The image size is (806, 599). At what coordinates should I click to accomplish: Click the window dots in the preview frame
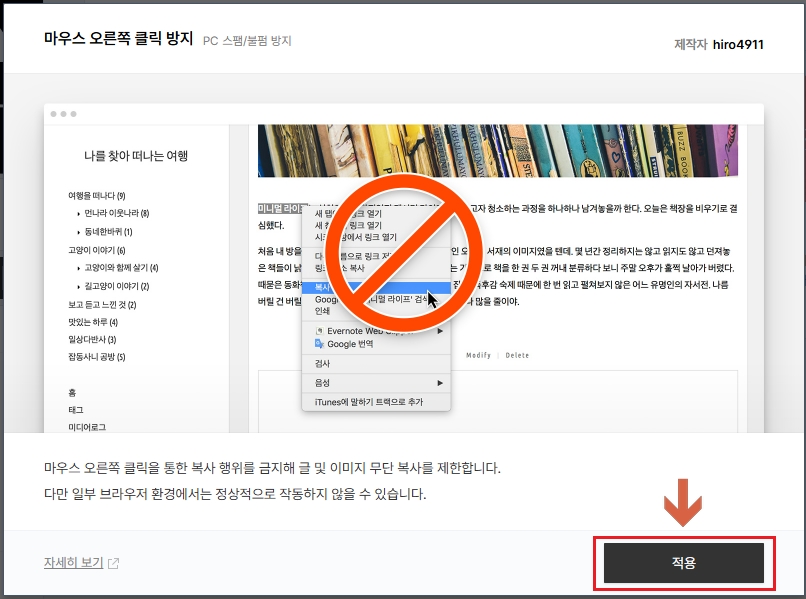pos(62,113)
